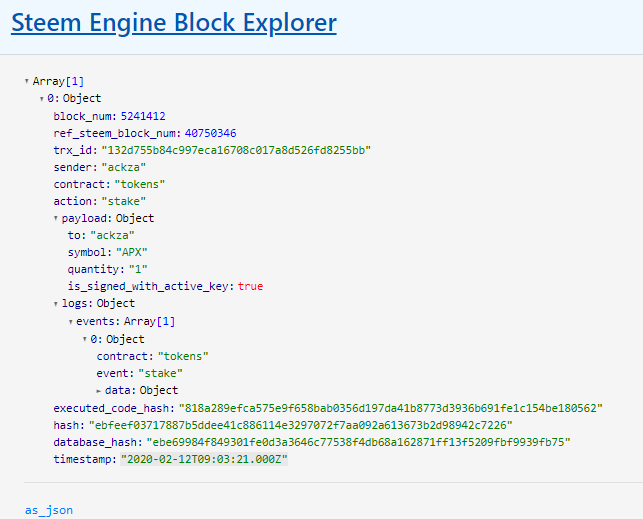Image resolution: width=643 pixels, height=519 pixels.
Task: Collapse the first 0: Object node under Array[1]
Action: pyautogui.click(x=41, y=98)
